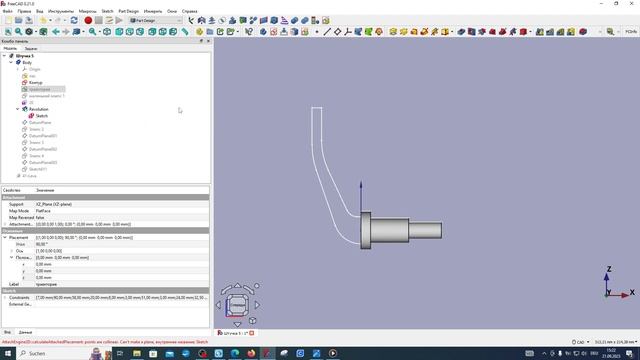Switch to the Модель tab

pyautogui.click(x=10, y=48)
